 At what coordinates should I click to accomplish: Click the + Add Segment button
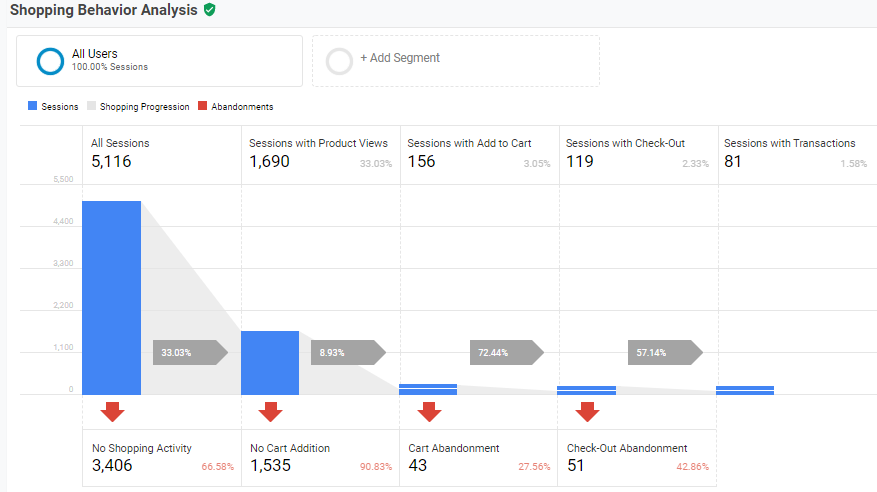click(455, 60)
